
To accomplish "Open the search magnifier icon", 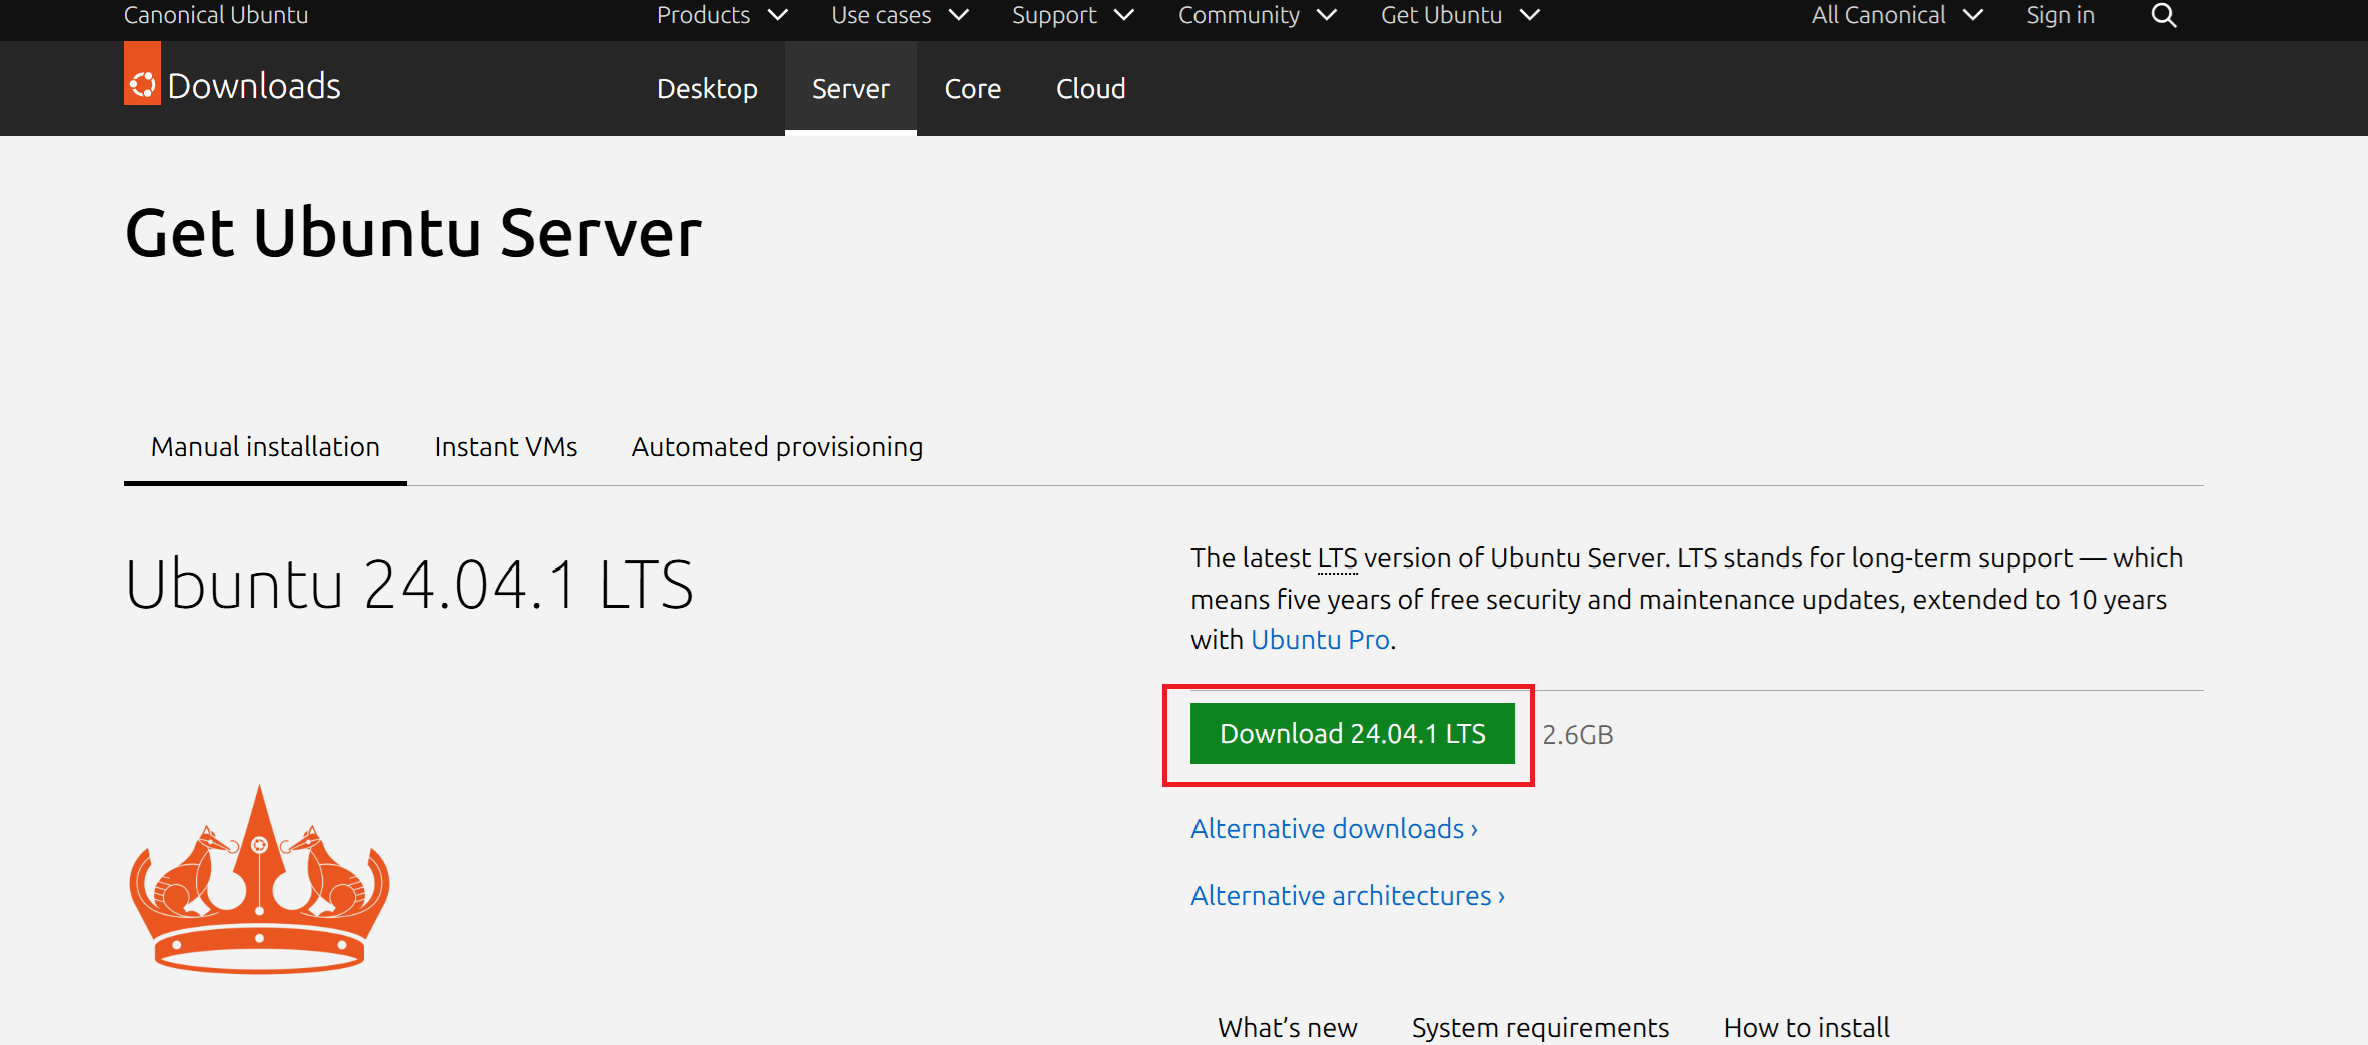I will pos(2163,15).
